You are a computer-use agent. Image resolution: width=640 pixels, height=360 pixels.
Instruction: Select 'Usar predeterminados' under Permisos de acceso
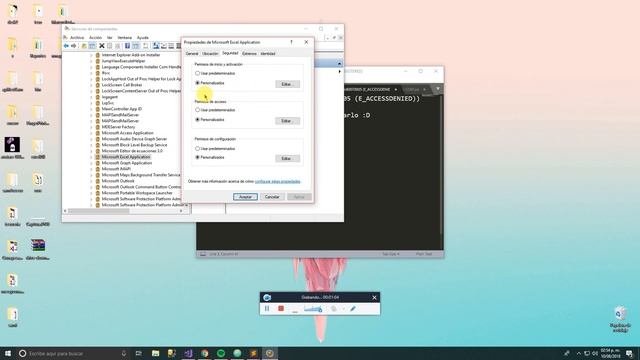point(198,110)
